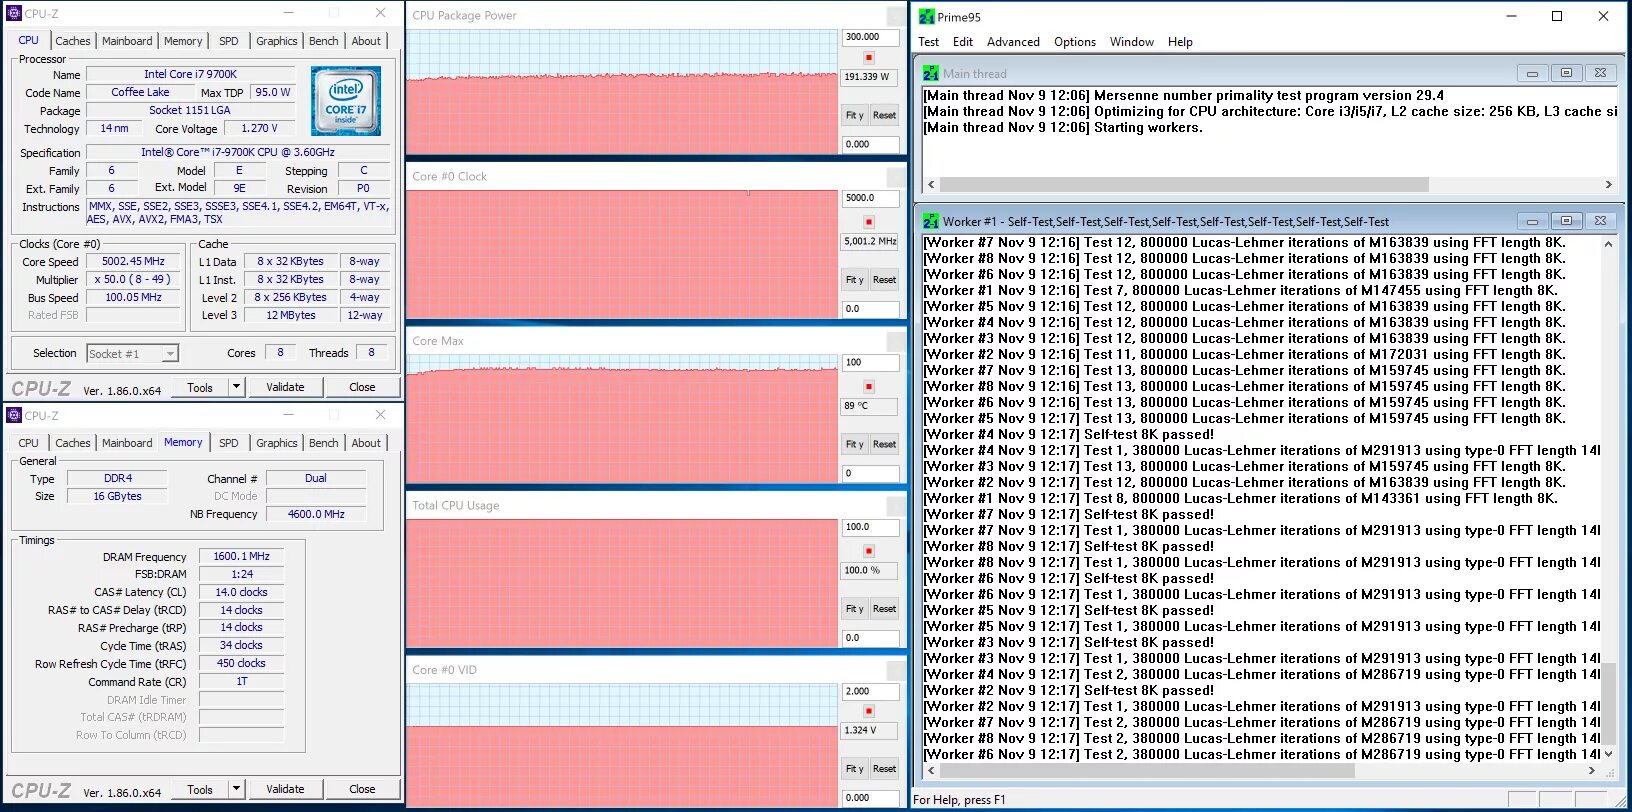Click Validate in upper CPU-Z window
The width and height of the screenshot is (1632, 812).
tap(285, 387)
